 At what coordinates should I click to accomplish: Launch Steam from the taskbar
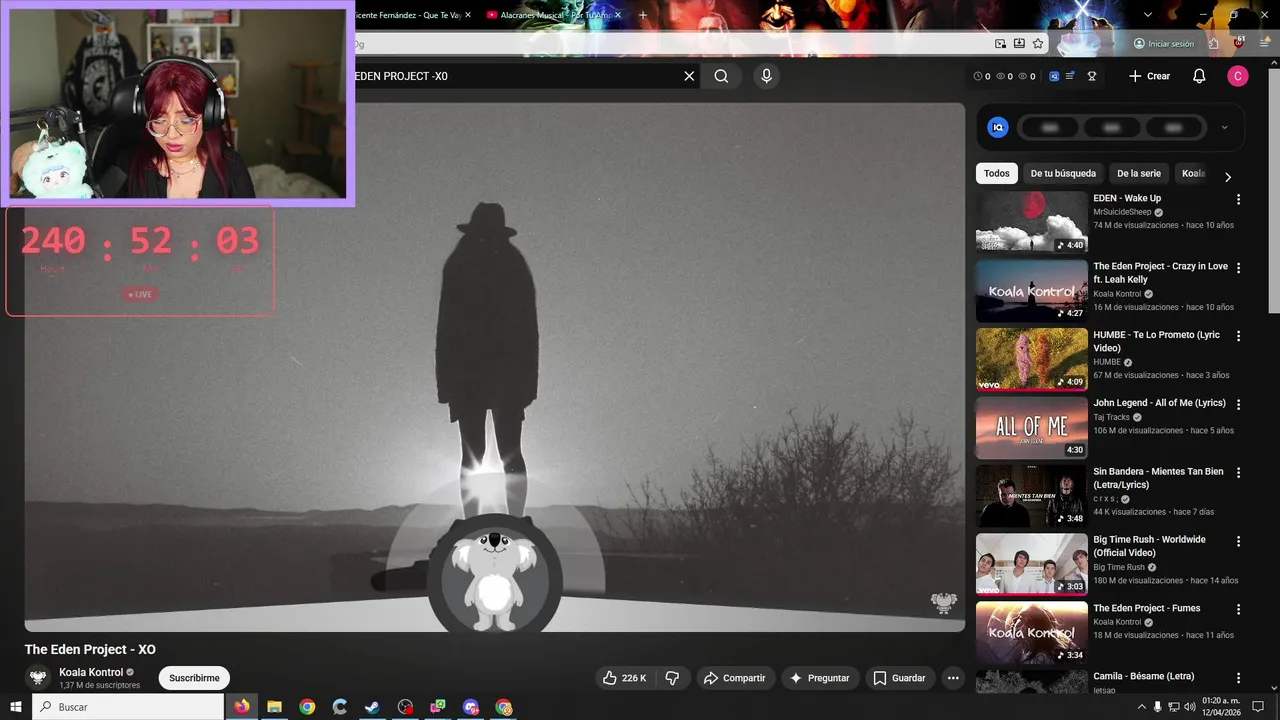(x=372, y=707)
